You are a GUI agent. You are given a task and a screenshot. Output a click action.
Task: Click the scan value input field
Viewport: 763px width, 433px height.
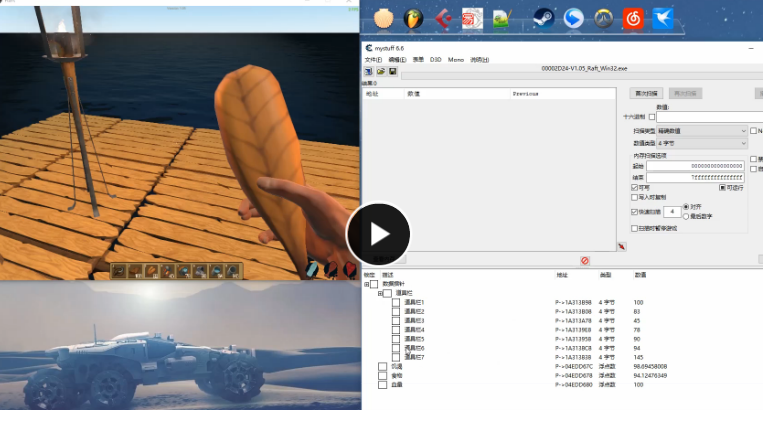coord(709,117)
